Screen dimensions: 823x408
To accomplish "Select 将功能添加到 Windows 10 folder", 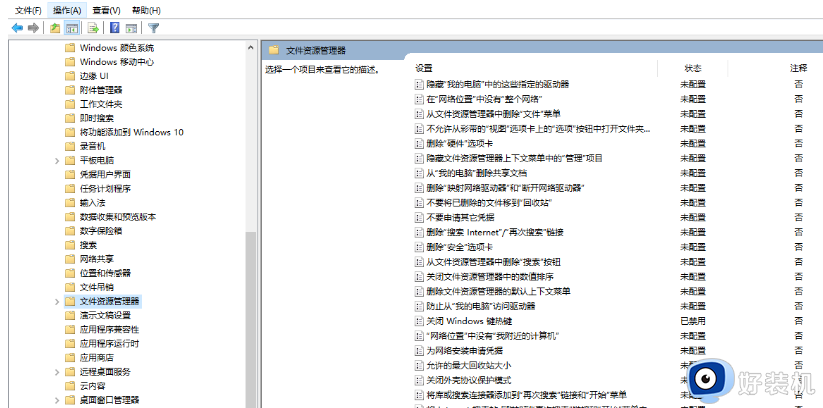I will pos(124,132).
